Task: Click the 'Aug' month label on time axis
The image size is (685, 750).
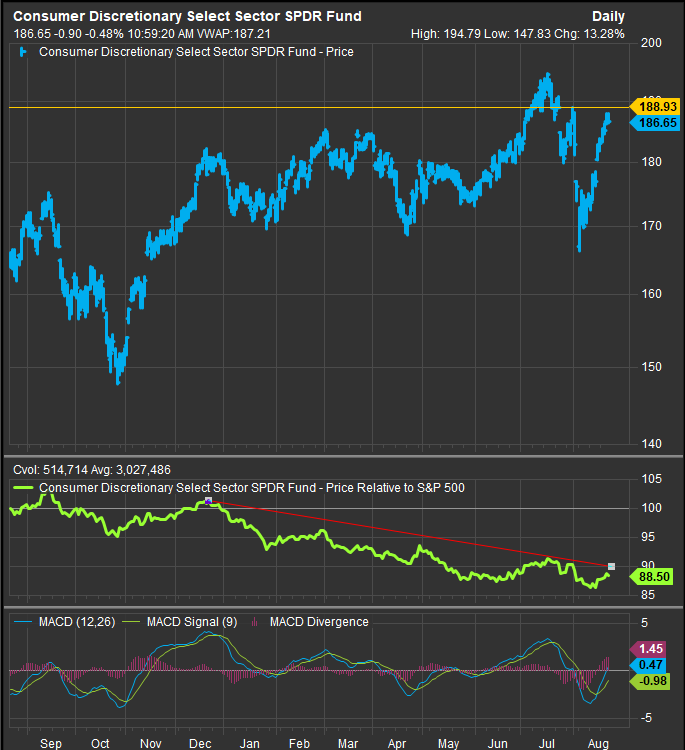Action: tap(598, 743)
